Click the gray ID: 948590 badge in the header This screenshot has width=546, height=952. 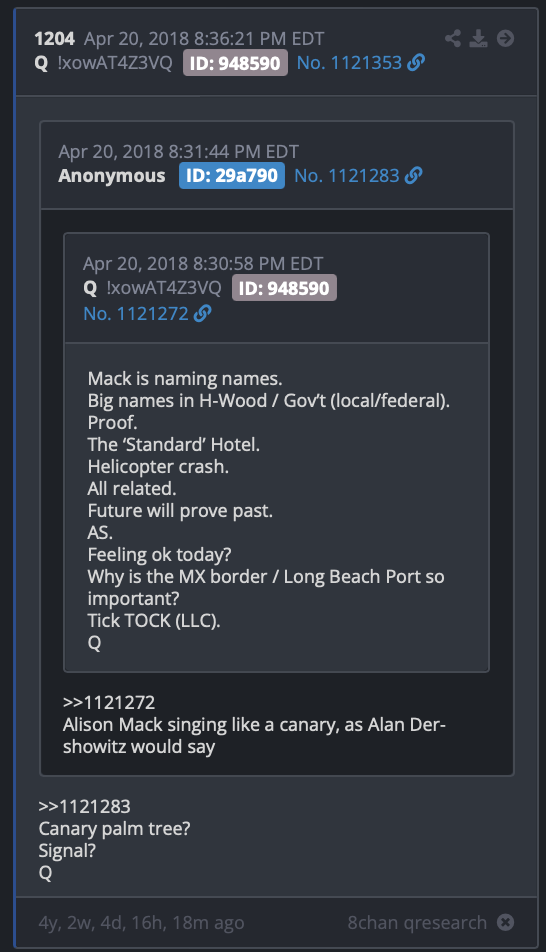tap(235, 63)
